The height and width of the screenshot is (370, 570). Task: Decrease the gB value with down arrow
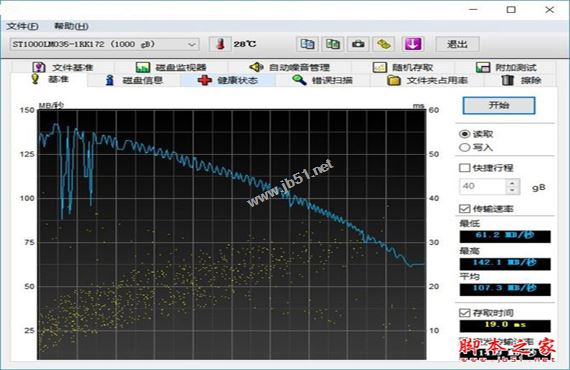coord(512,190)
